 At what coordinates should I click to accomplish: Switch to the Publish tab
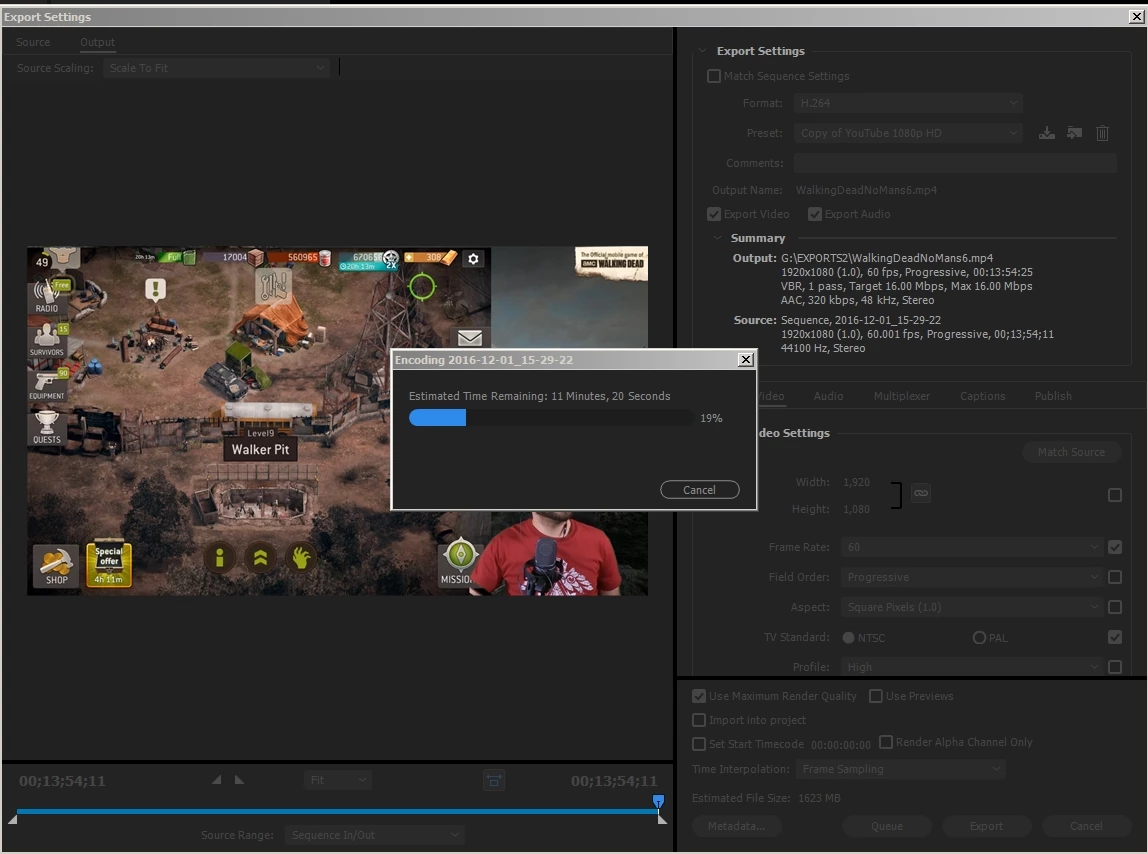[1053, 396]
